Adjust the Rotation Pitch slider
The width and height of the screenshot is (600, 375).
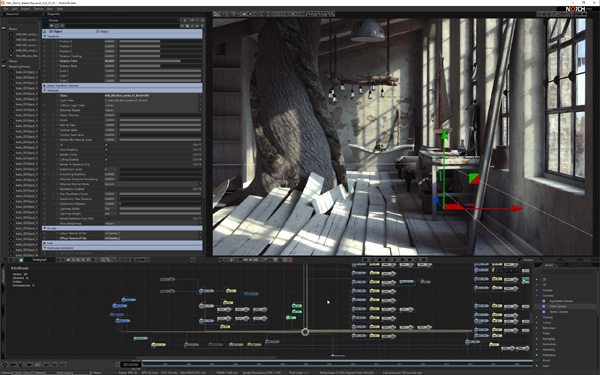pyautogui.click(x=160, y=61)
